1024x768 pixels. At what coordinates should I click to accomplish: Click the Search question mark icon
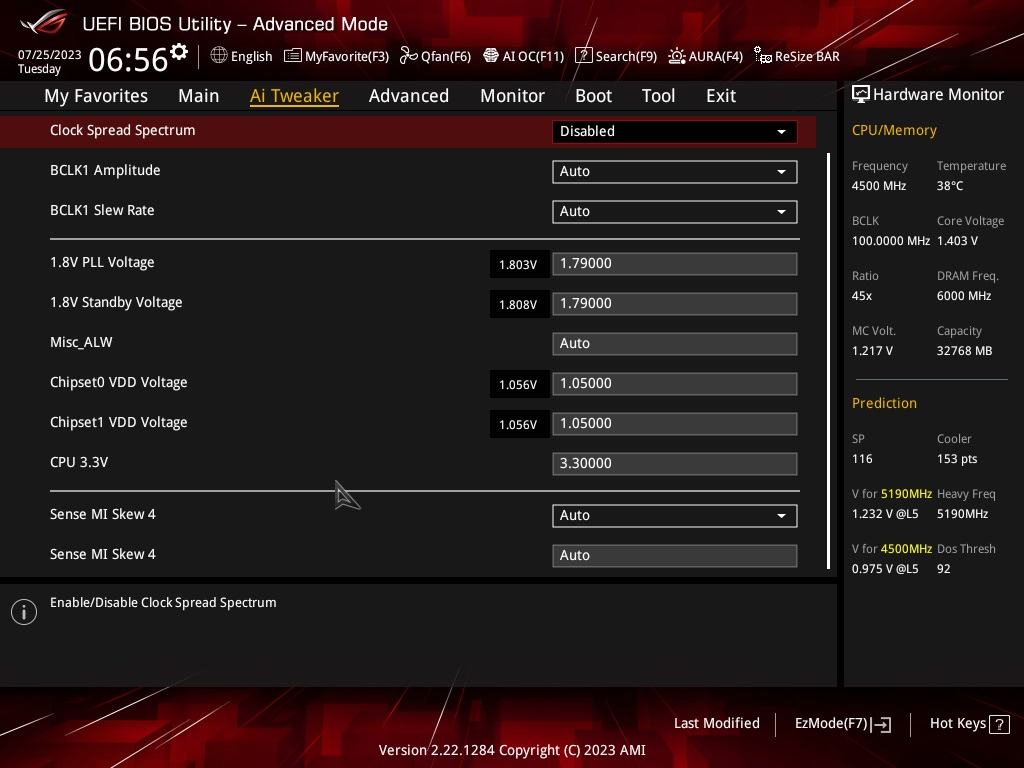583,56
